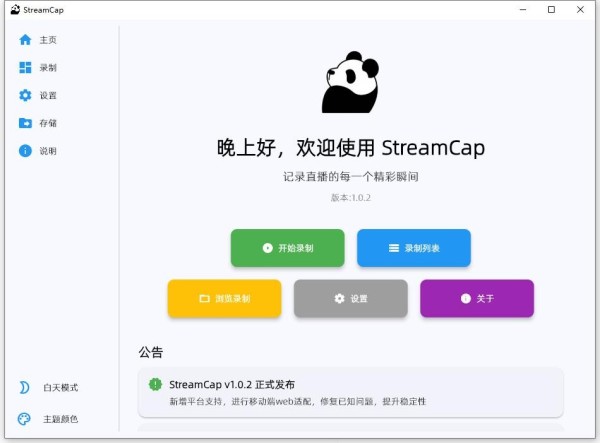Click the gray 设置 button
The image size is (600, 443).
351,298
